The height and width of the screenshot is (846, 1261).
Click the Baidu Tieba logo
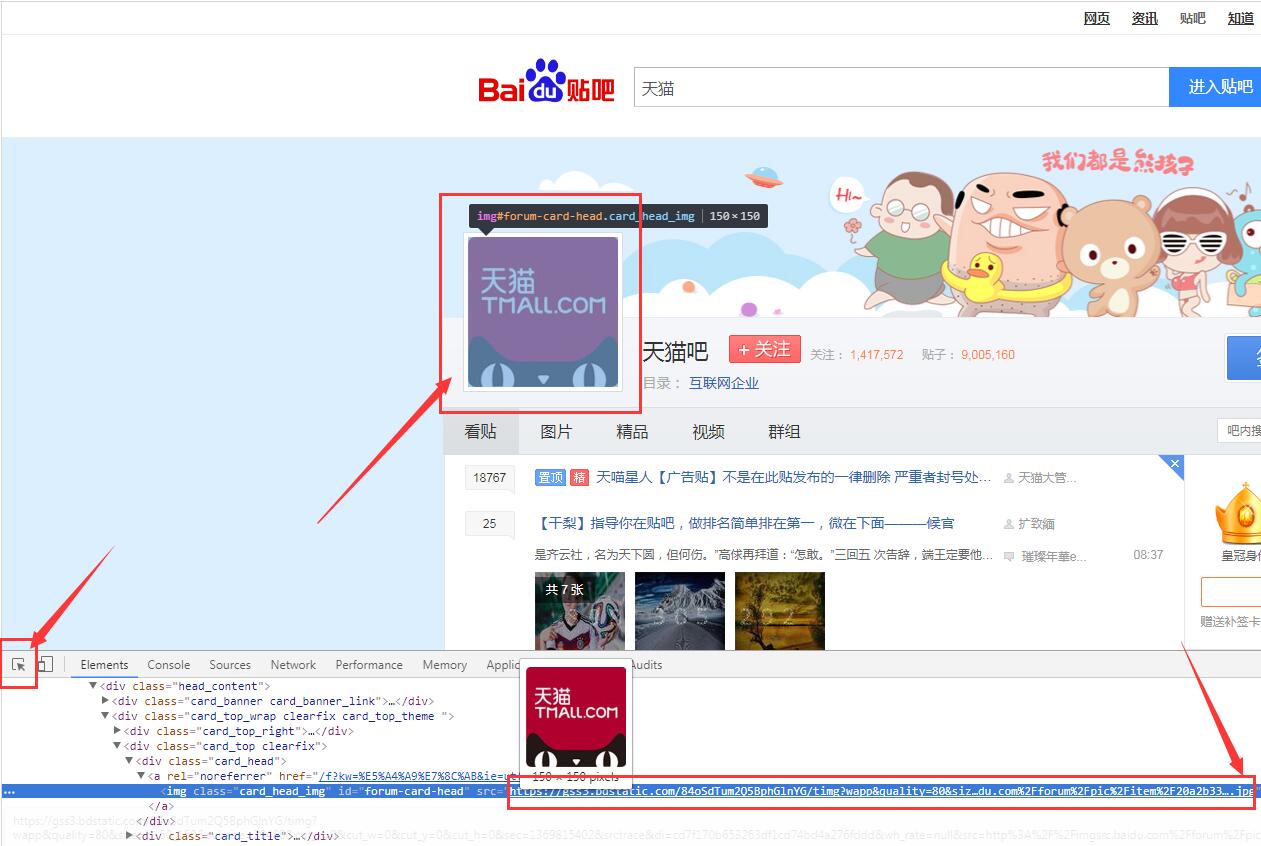pyautogui.click(x=546, y=83)
